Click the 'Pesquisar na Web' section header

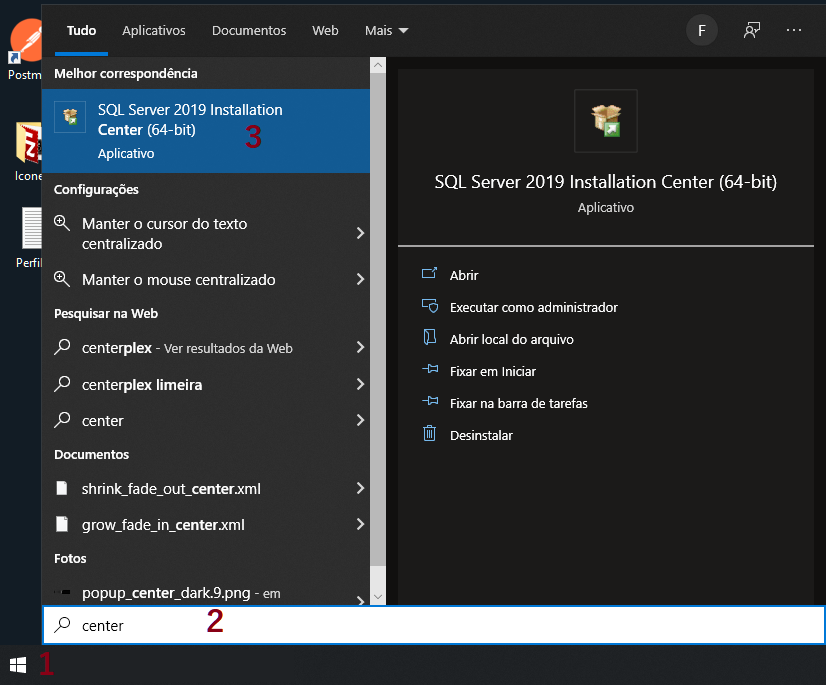[x=106, y=314]
